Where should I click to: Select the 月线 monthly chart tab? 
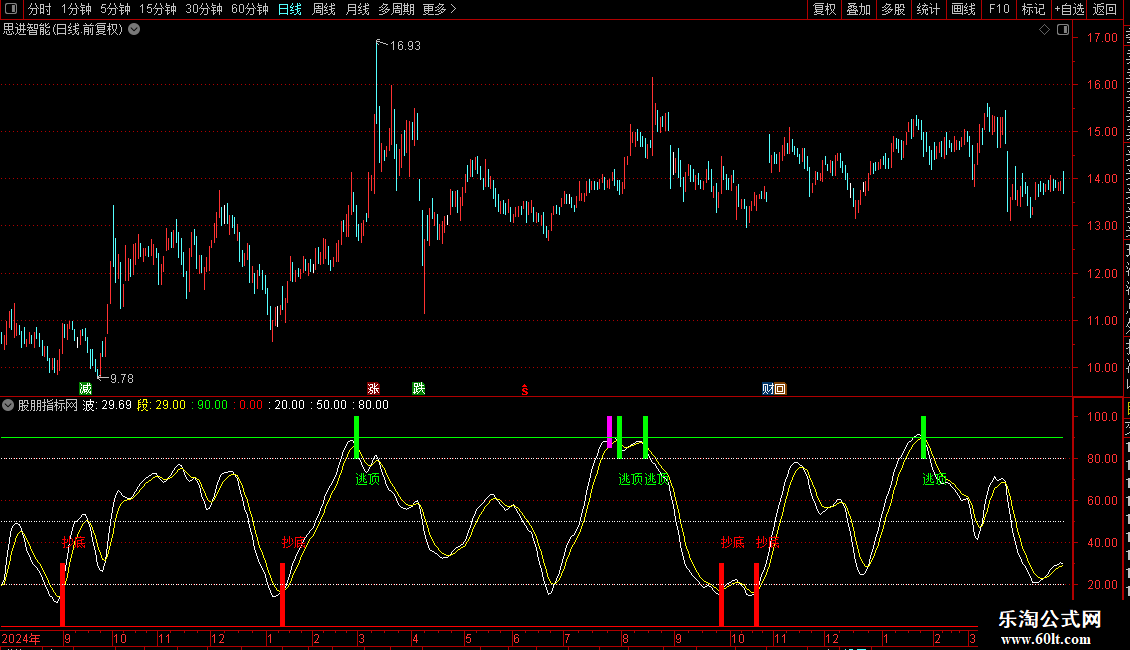tap(357, 9)
